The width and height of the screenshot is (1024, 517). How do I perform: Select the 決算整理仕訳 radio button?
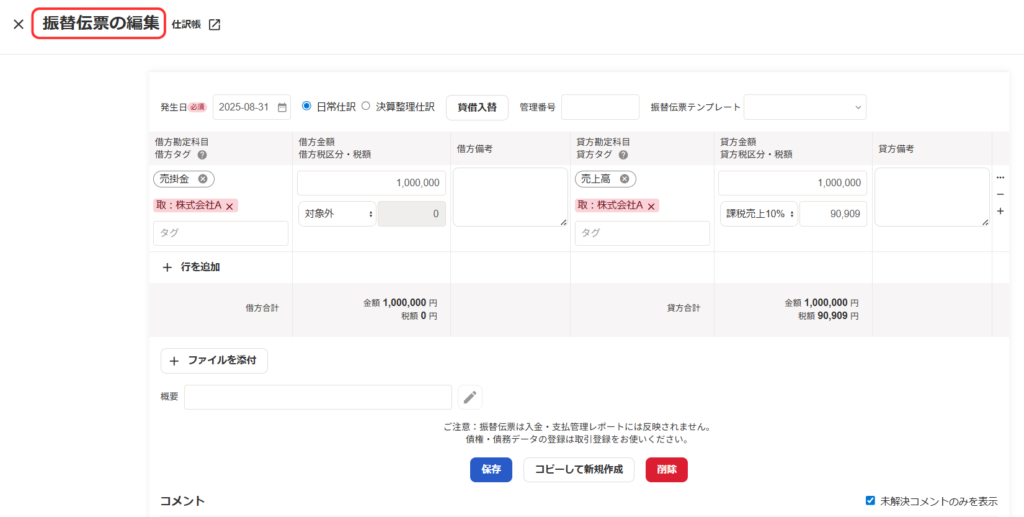pos(366,106)
